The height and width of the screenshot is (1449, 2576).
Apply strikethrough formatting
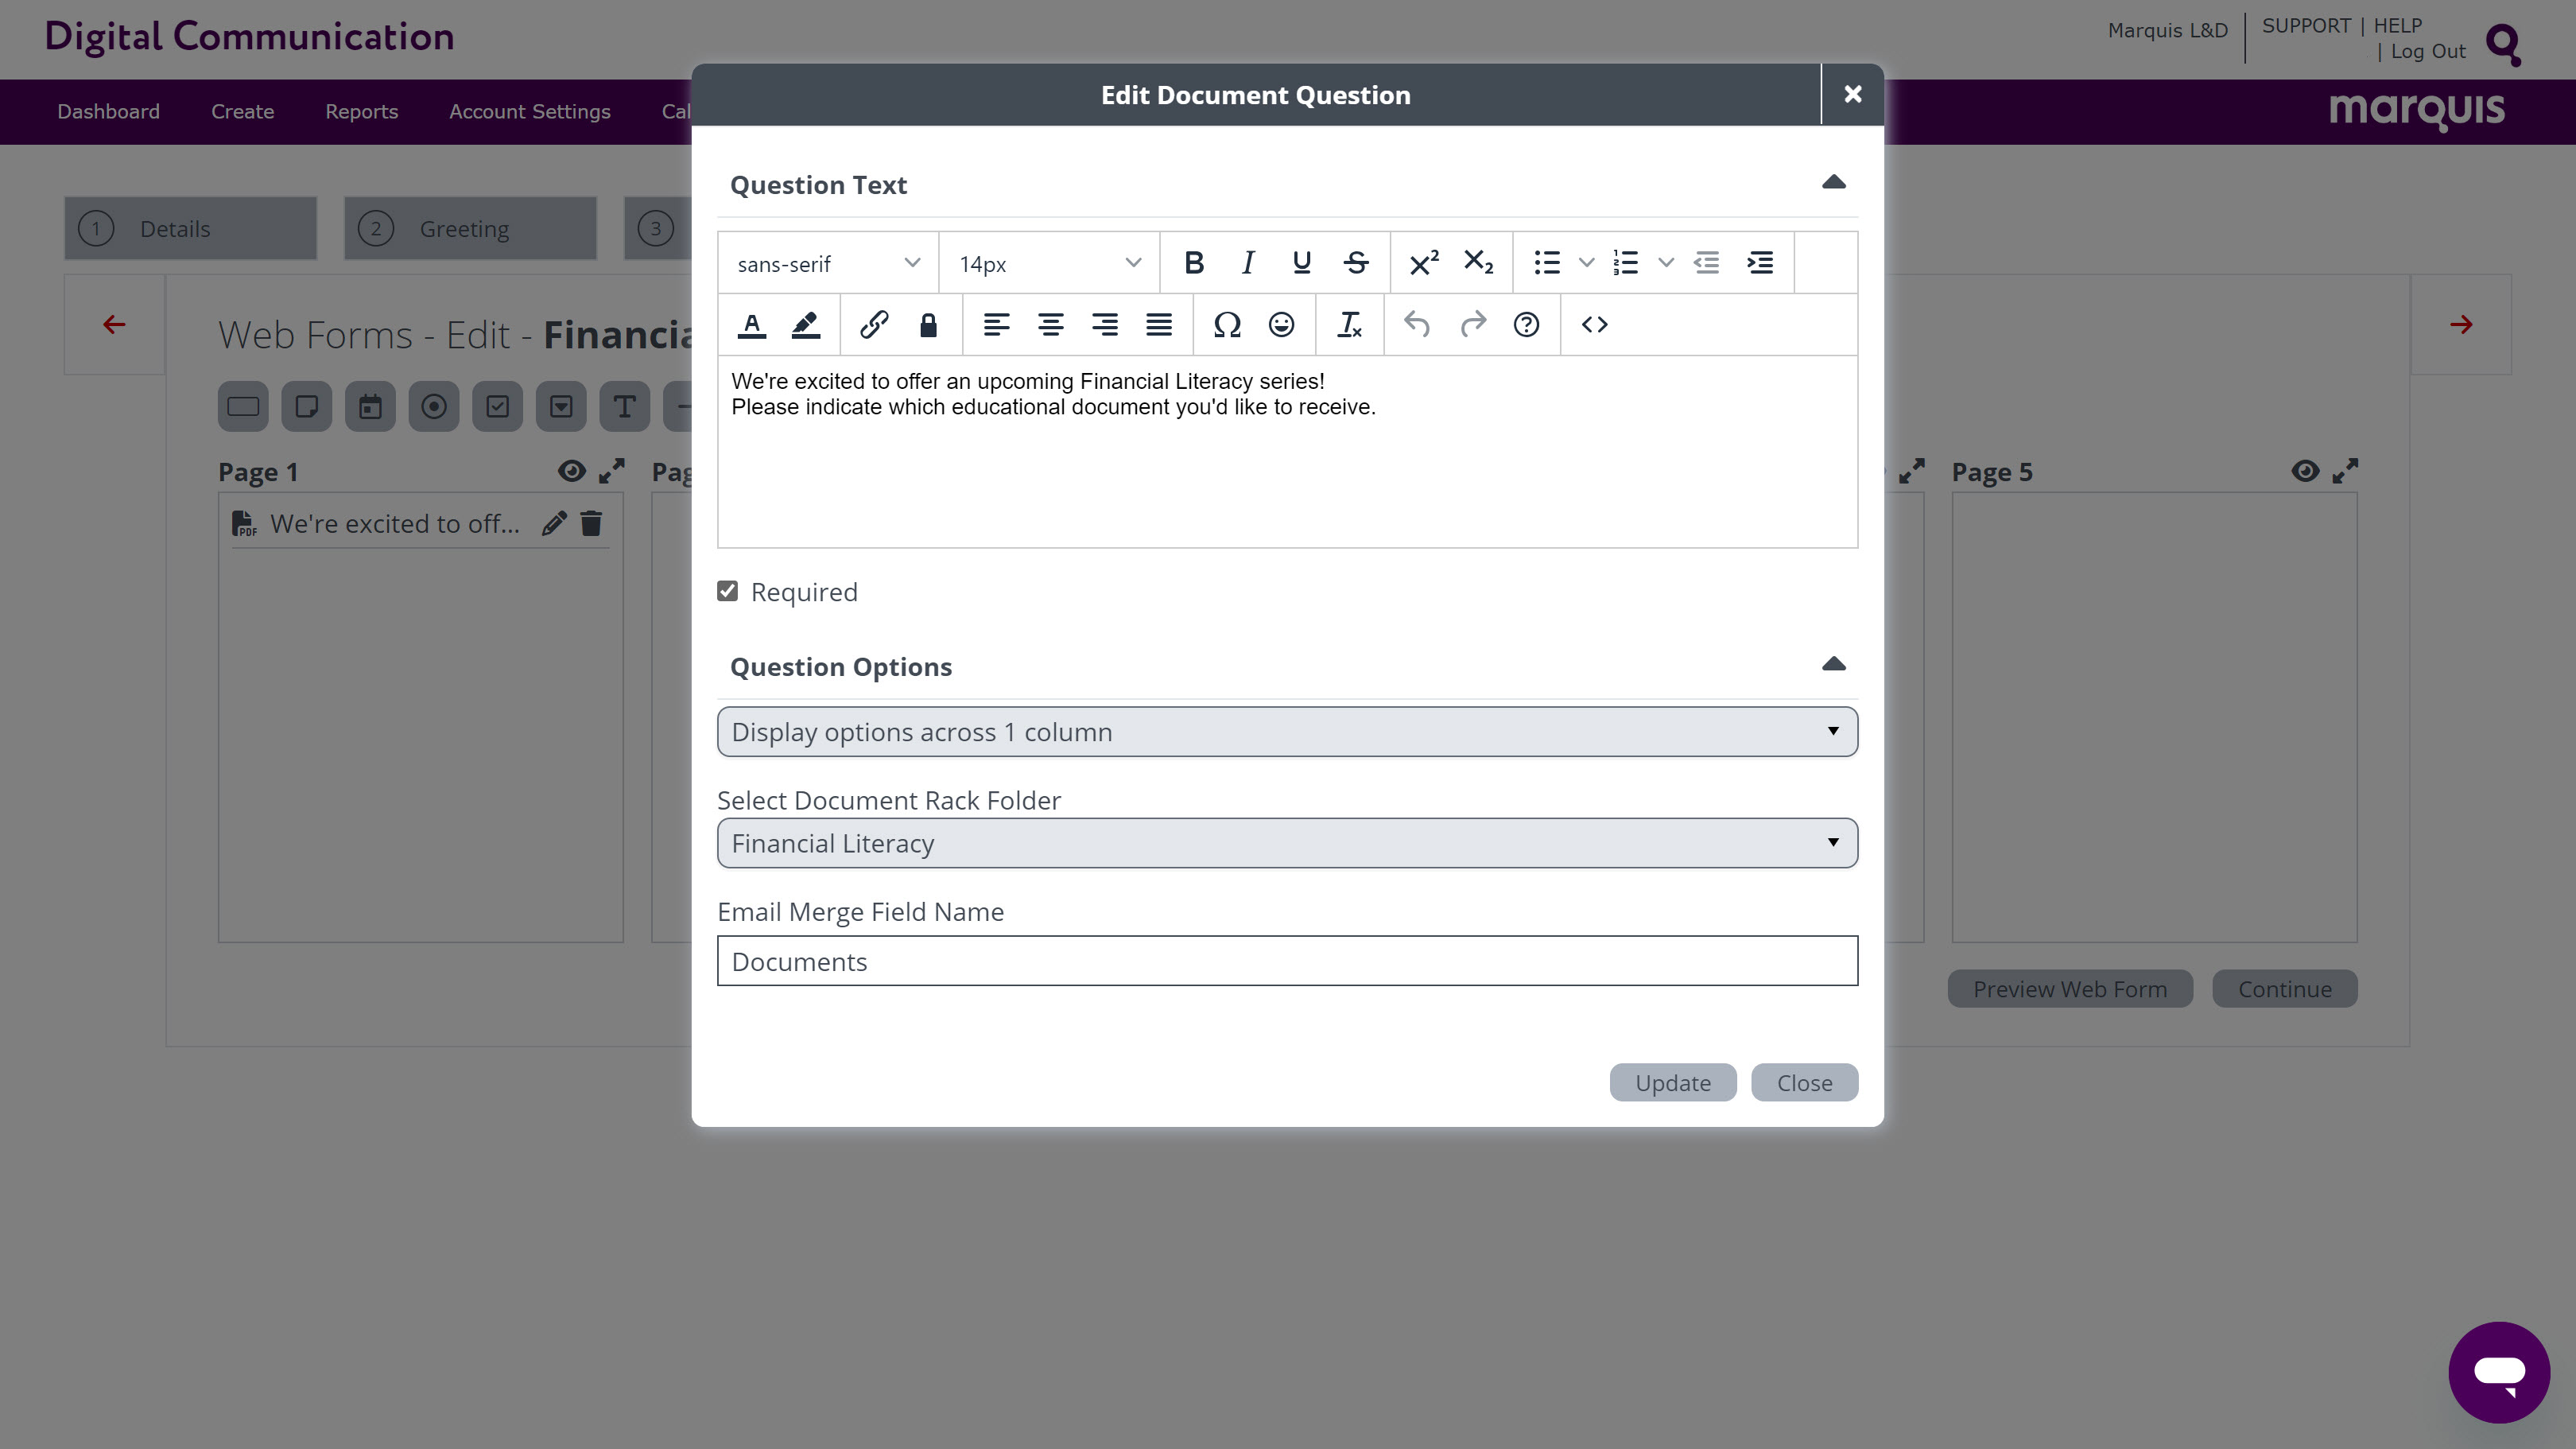click(x=1355, y=263)
